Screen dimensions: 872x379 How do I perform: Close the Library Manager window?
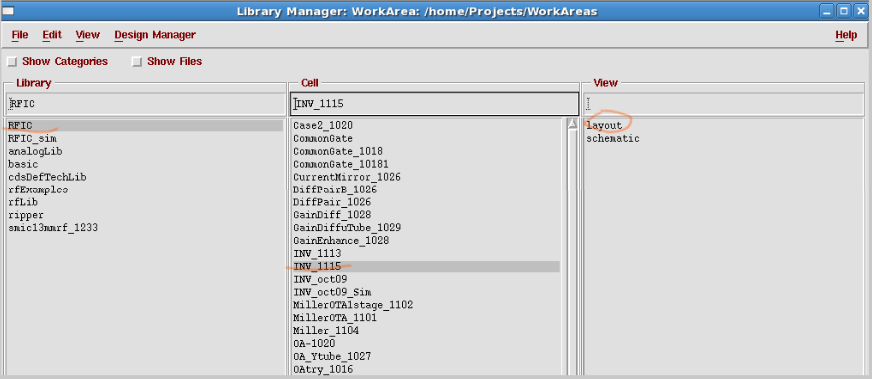[860, 11]
